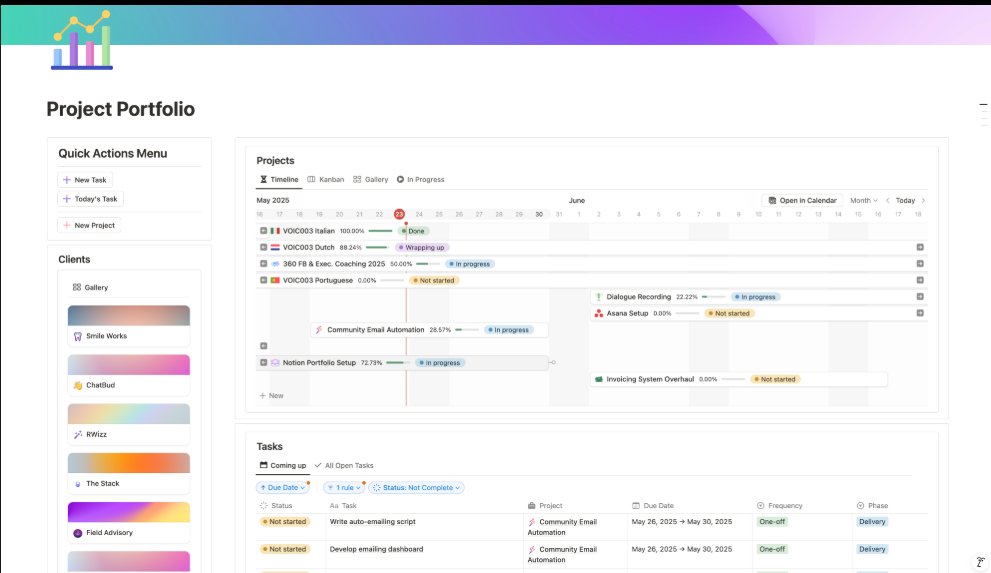Click the Notion Portfolio Setup project icon
The height and width of the screenshot is (573, 991).
pos(275,363)
